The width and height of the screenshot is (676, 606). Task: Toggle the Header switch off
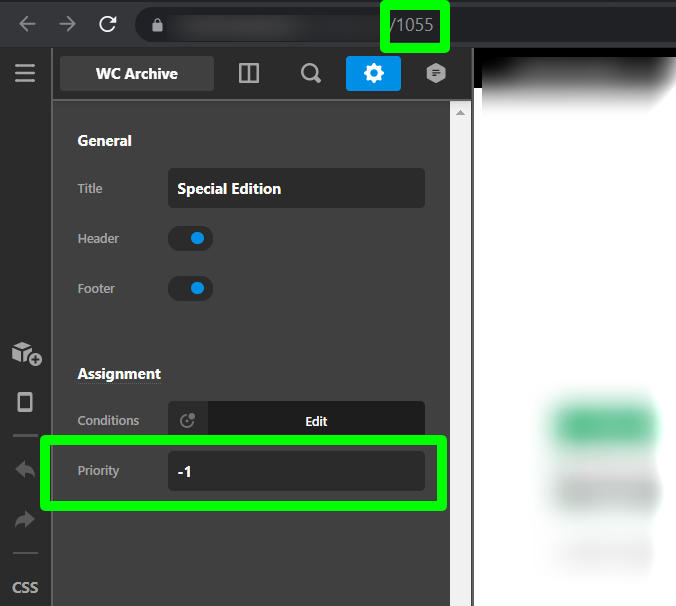pos(191,239)
